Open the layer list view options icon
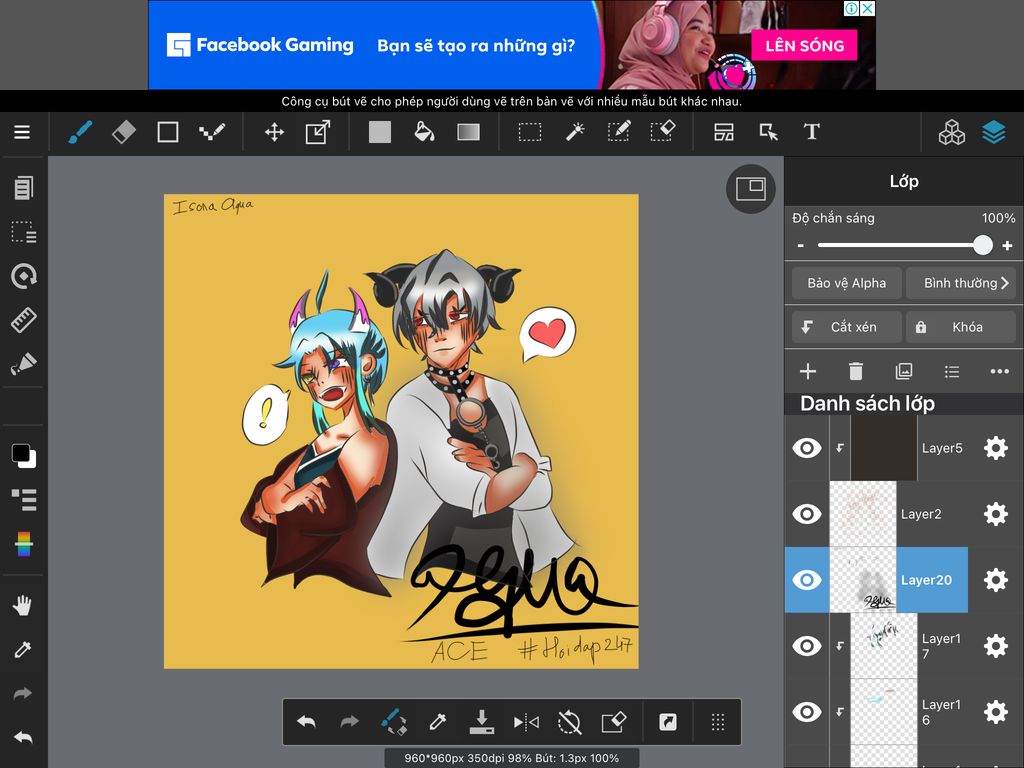 coord(952,372)
